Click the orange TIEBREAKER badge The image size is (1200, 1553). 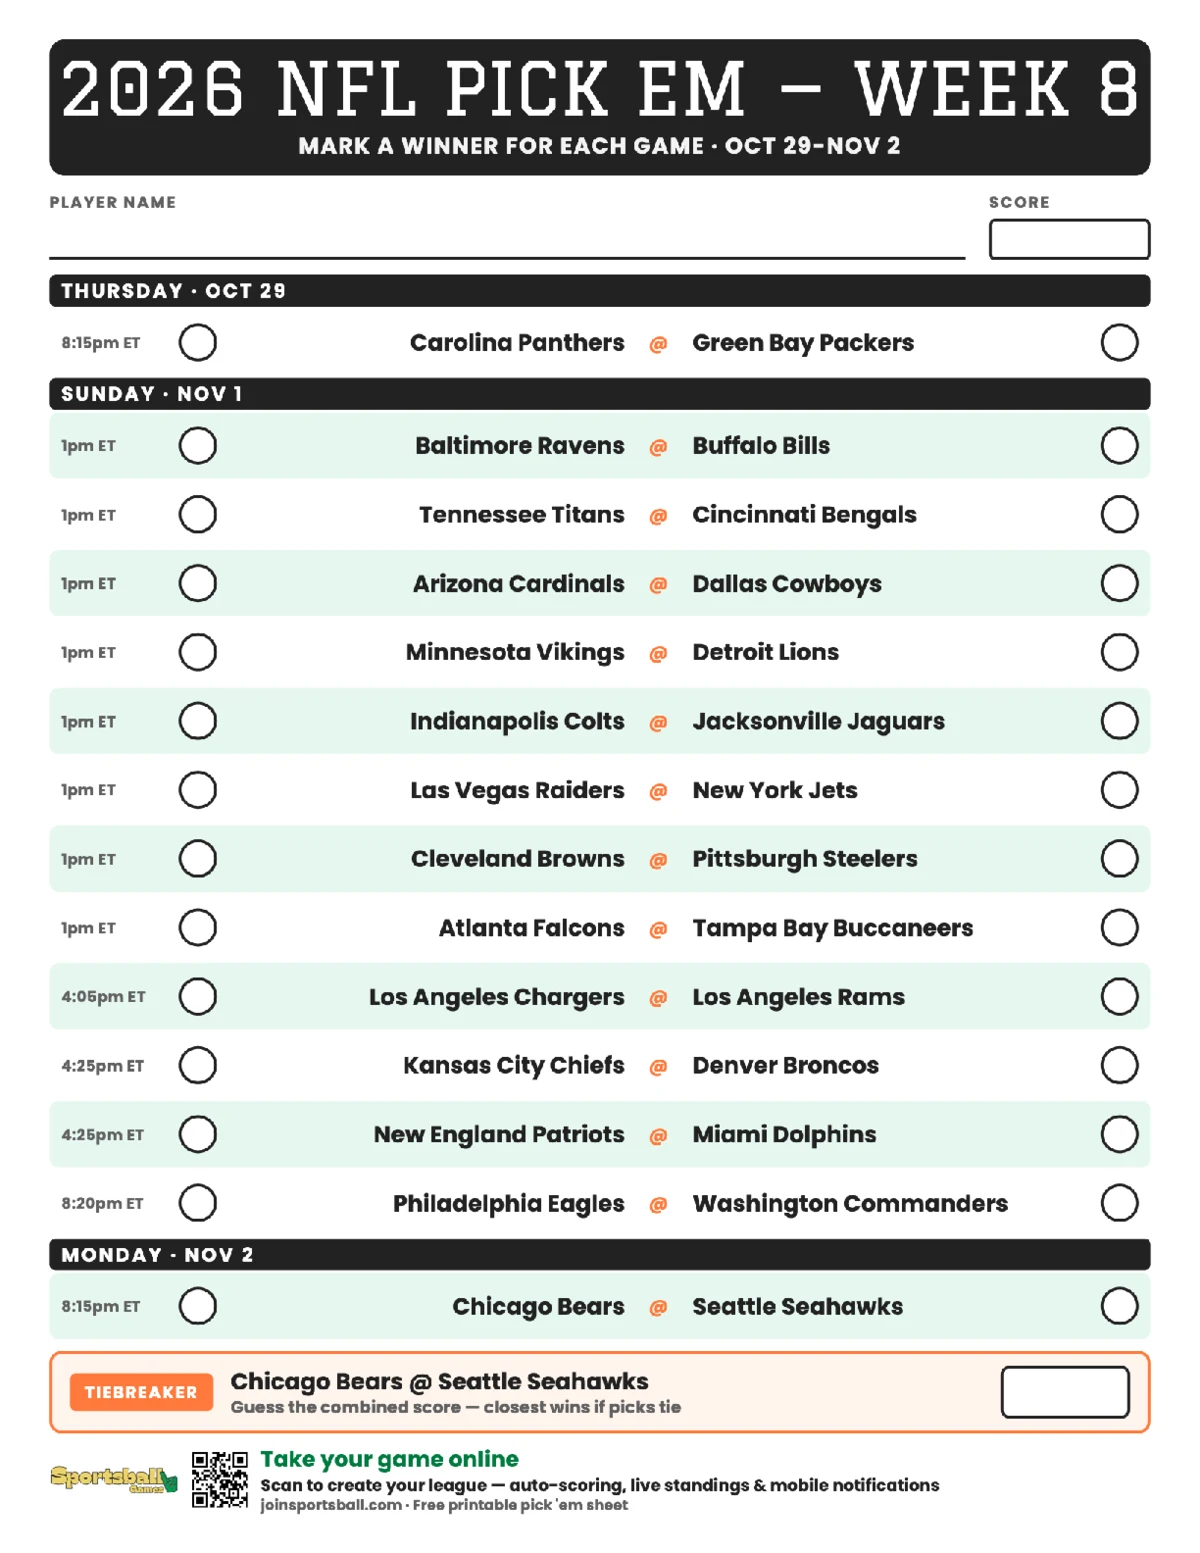coord(141,1392)
